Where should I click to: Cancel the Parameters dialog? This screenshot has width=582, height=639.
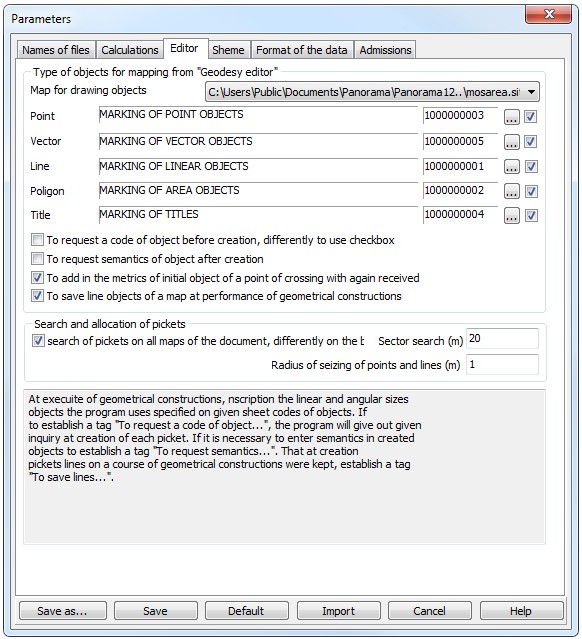point(429,611)
